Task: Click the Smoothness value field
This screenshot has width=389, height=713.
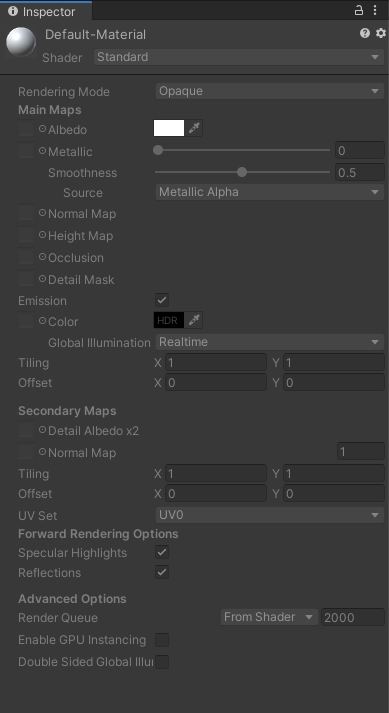Action: 359,173
